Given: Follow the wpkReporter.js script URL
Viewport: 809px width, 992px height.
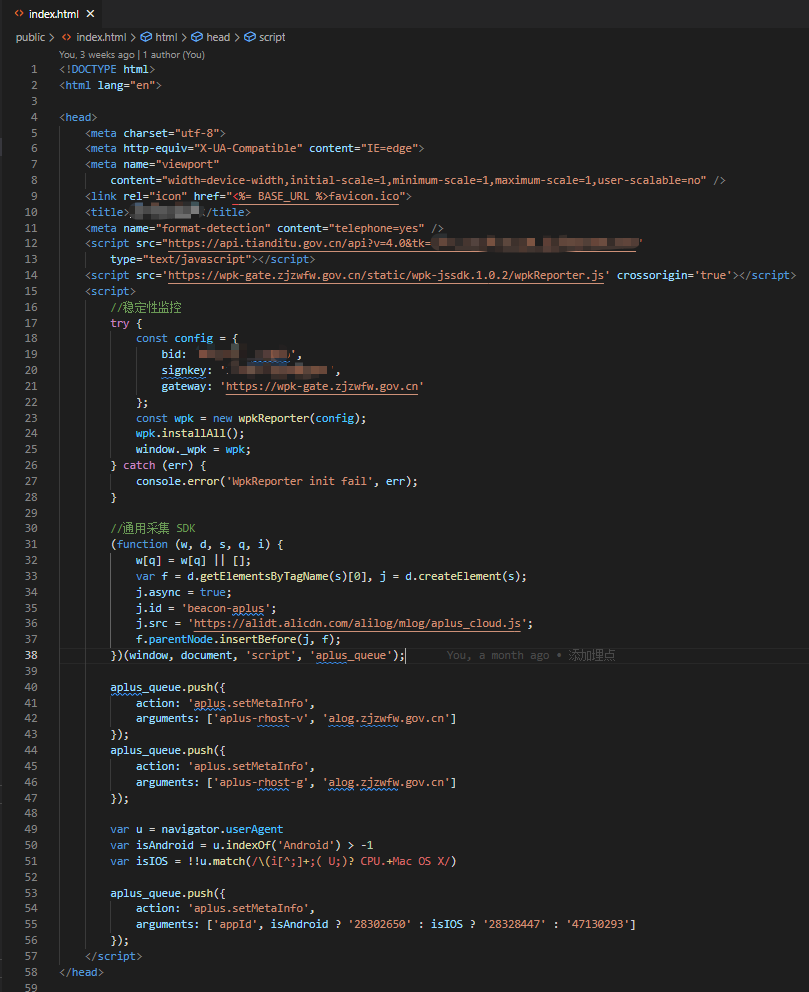Looking at the screenshot, I should click(x=386, y=275).
